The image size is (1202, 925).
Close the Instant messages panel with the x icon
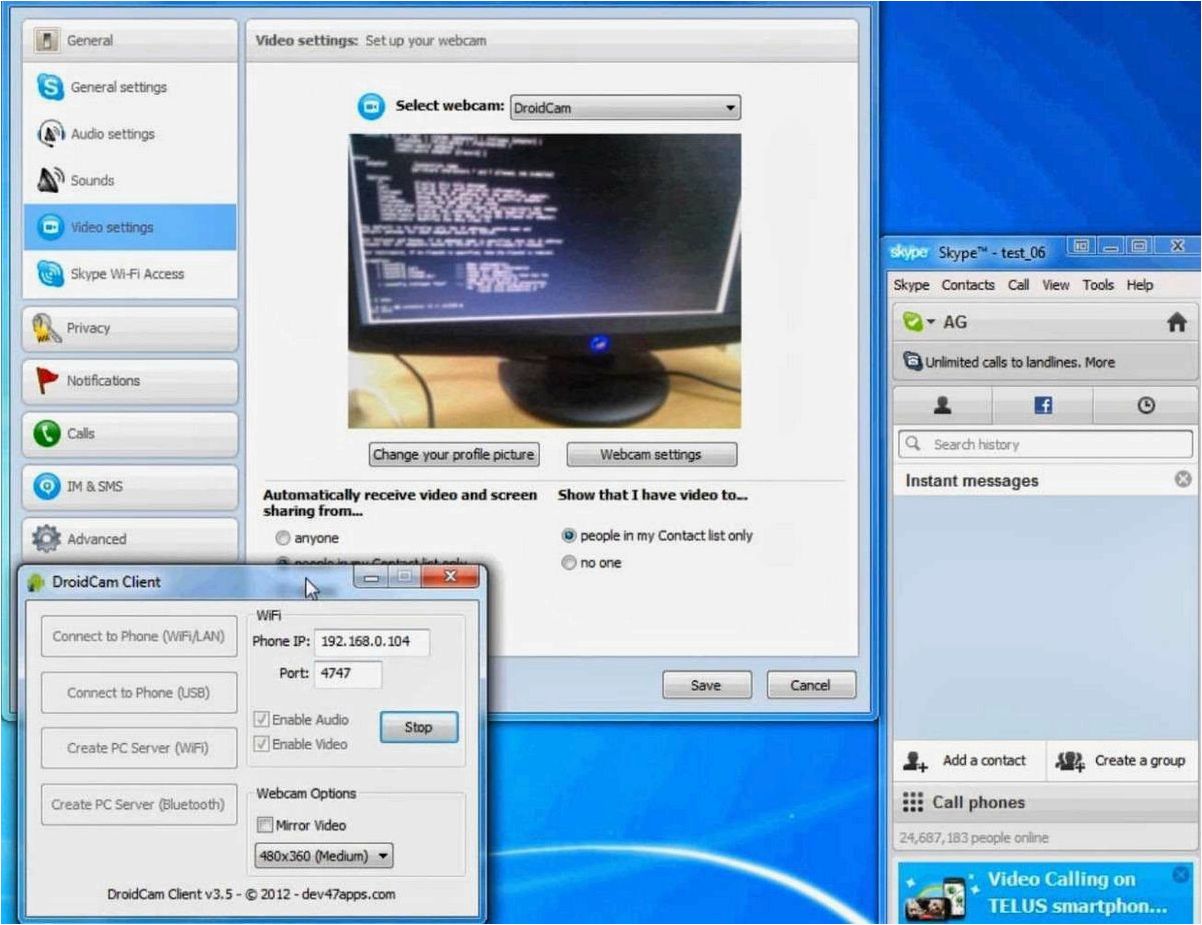[1183, 480]
